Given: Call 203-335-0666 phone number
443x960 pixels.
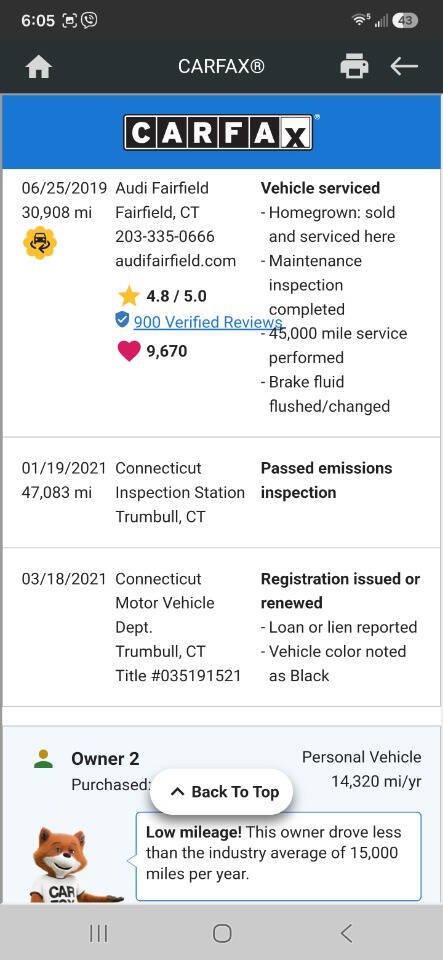Looking at the screenshot, I should 165,236.
